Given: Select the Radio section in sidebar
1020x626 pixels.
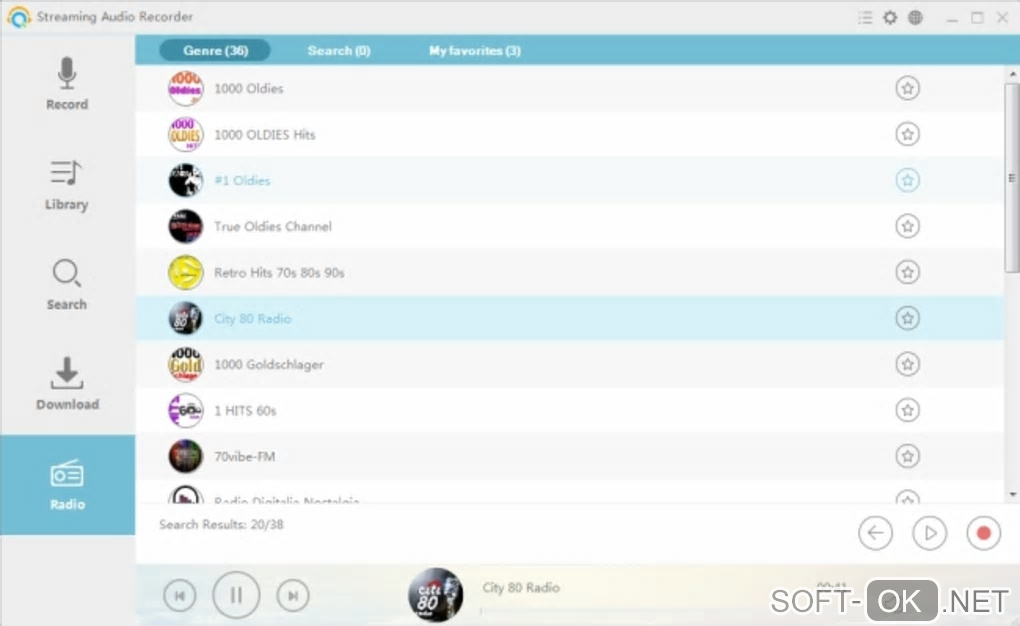Looking at the screenshot, I should 67,485.
